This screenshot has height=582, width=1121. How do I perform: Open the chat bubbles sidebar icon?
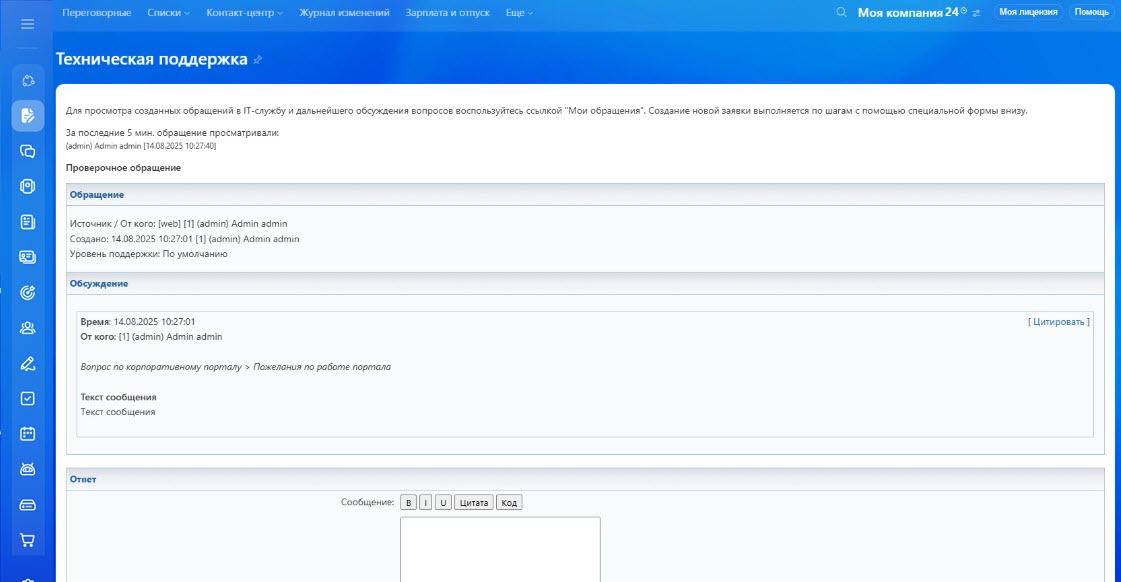point(27,151)
